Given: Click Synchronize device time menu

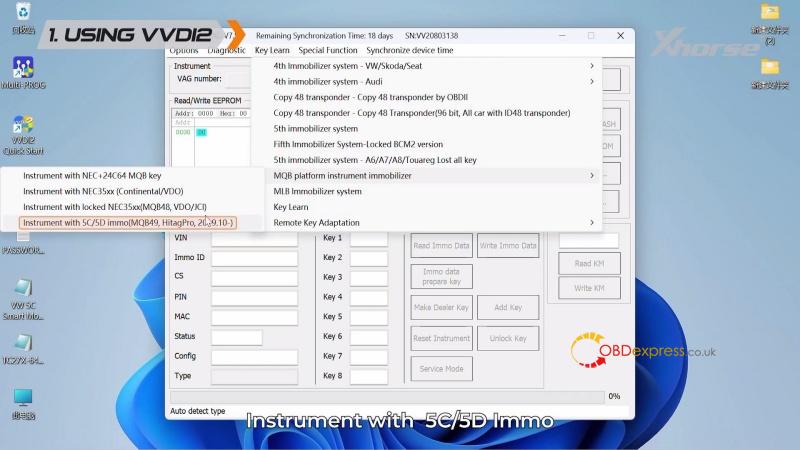Looking at the screenshot, I should (x=410, y=50).
